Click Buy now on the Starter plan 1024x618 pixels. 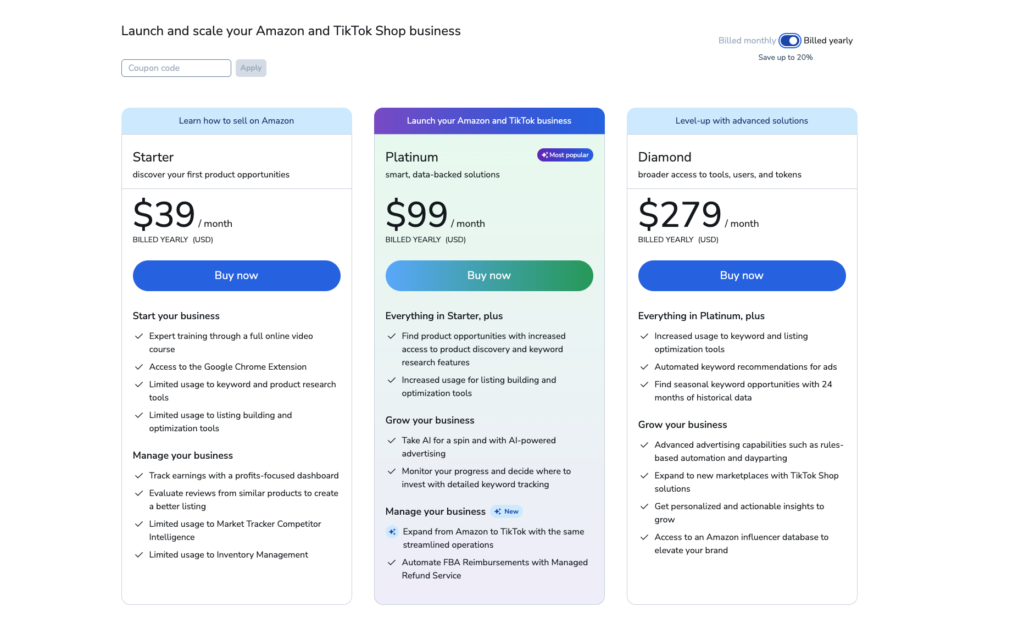pos(236,275)
